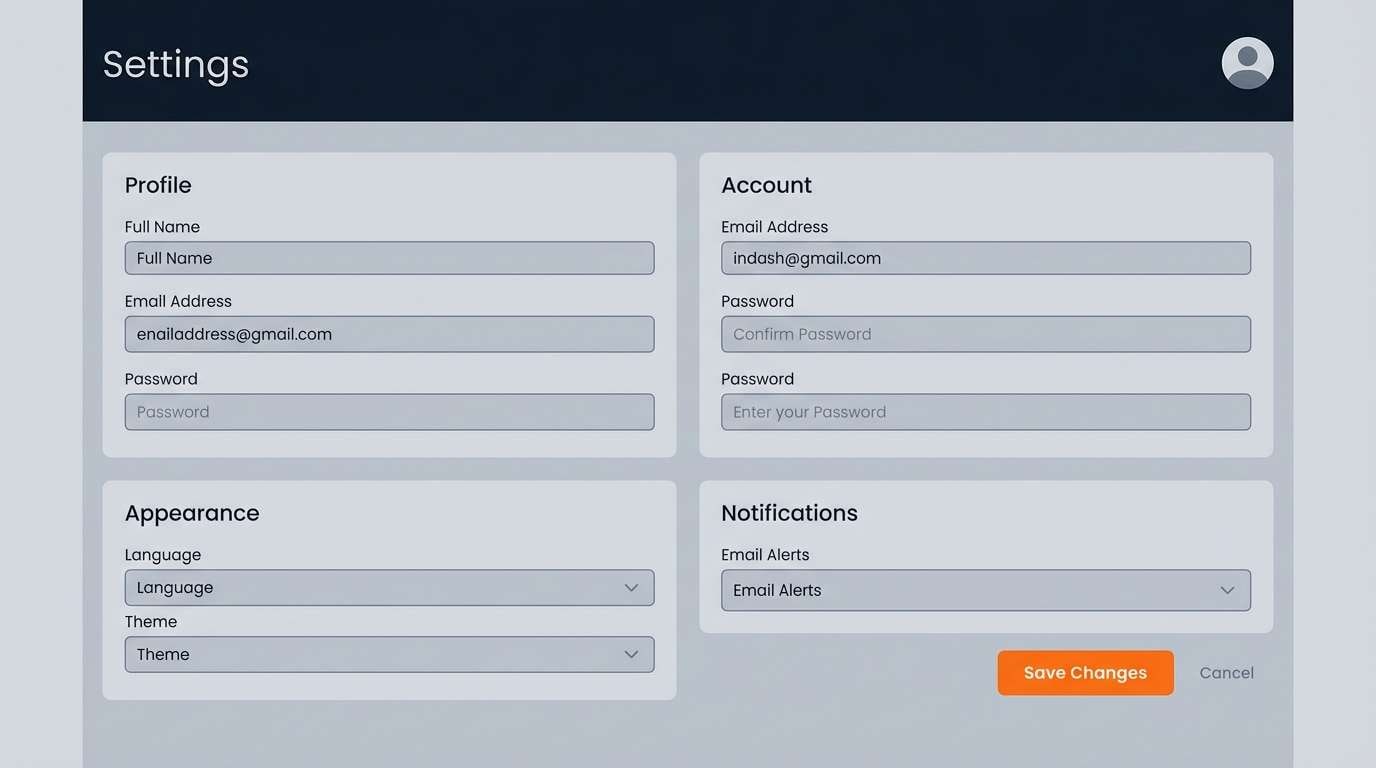Click the Notifications section heading
The height and width of the screenshot is (768, 1376).
coord(789,512)
